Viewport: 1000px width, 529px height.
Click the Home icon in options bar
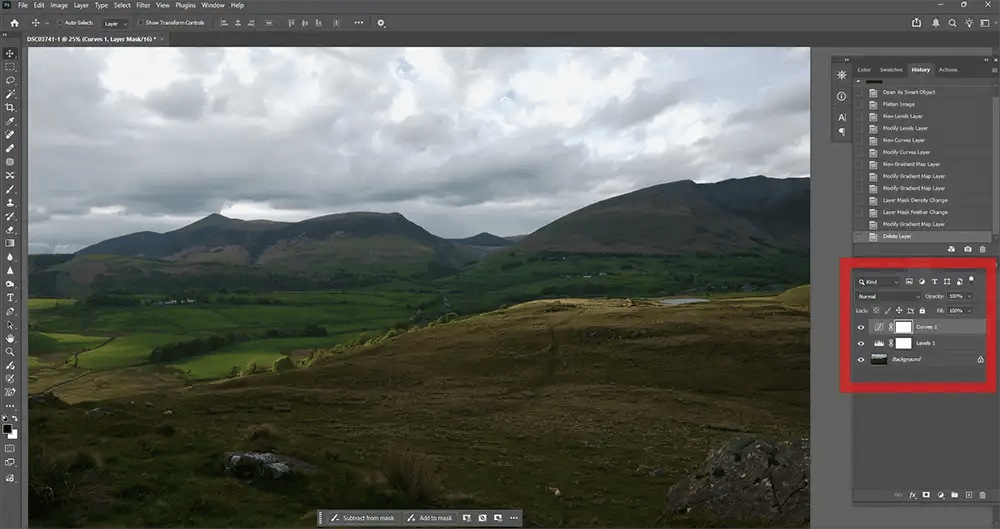point(15,23)
